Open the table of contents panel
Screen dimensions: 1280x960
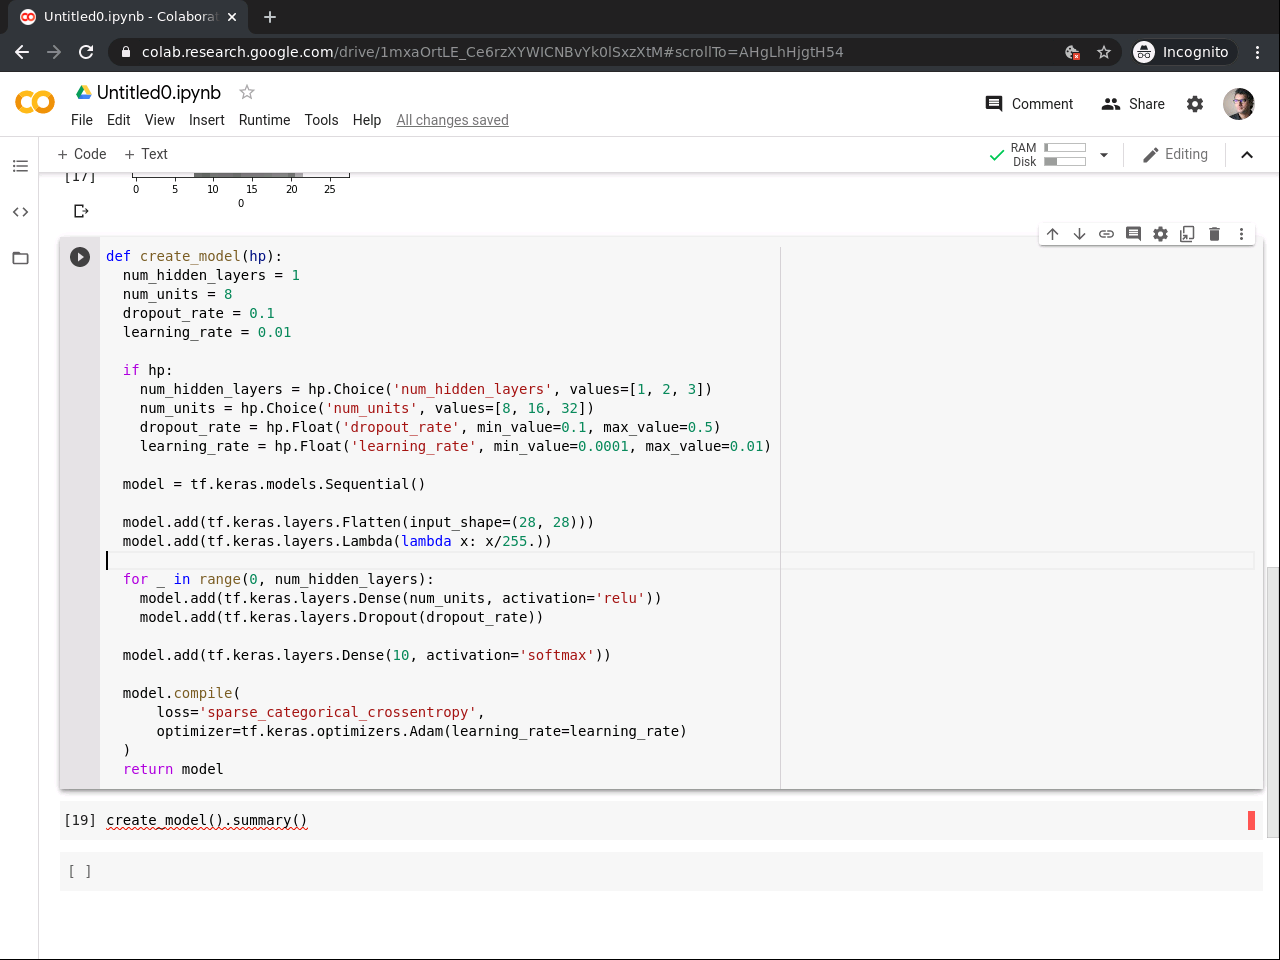pyautogui.click(x=20, y=166)
